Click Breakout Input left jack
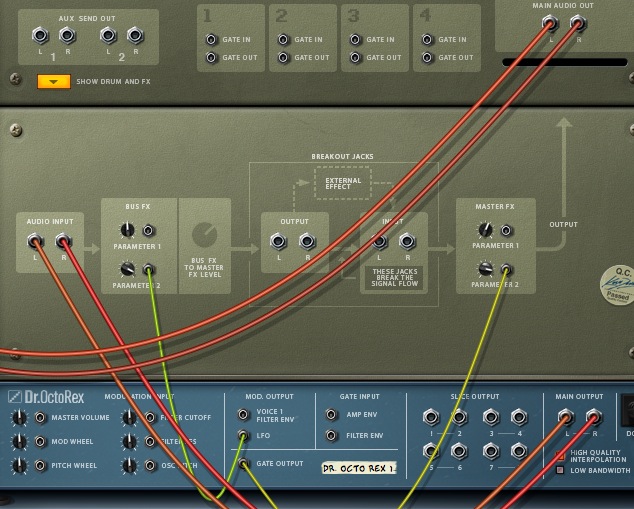 [x=379, y=241]
